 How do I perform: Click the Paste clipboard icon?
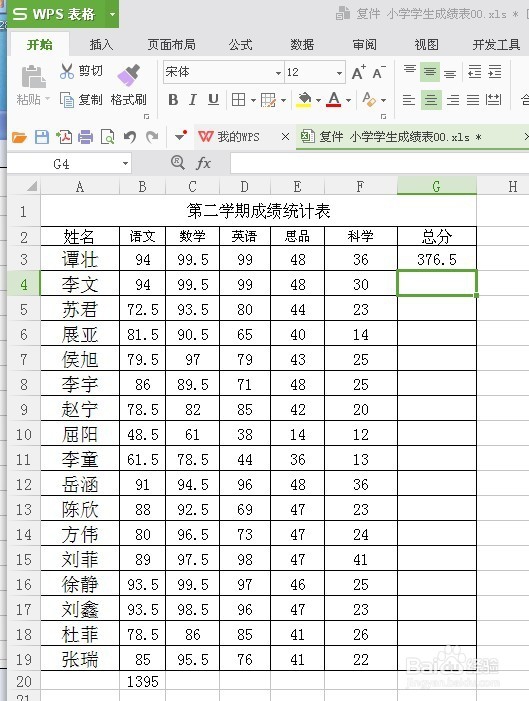click(x=33, y=76)
